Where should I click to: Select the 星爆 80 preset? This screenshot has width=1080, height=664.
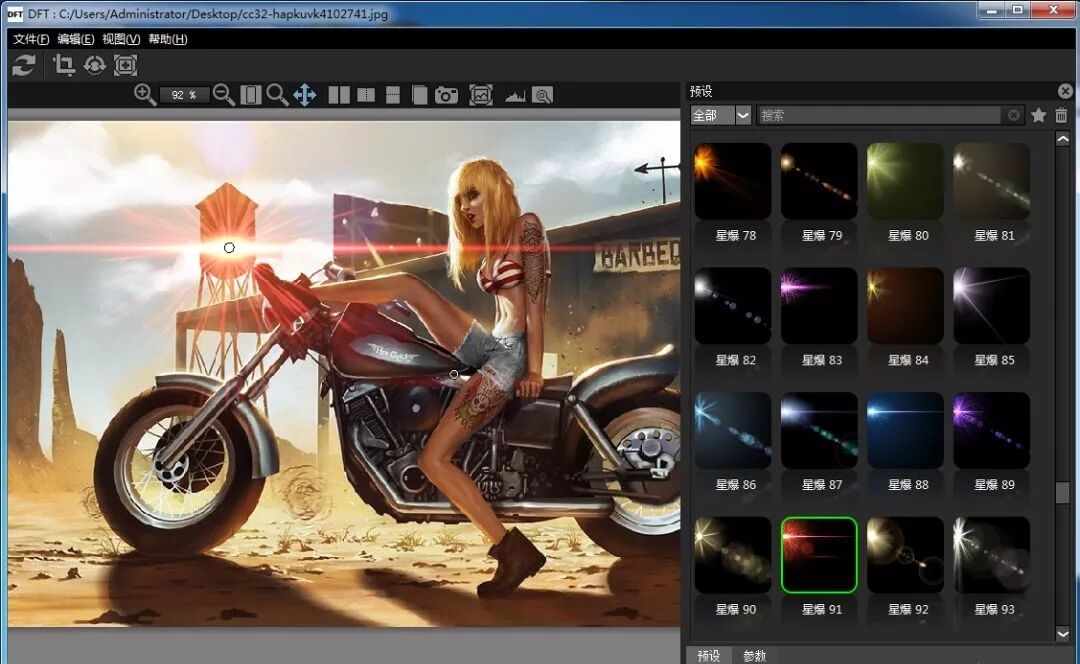point(905,181)
